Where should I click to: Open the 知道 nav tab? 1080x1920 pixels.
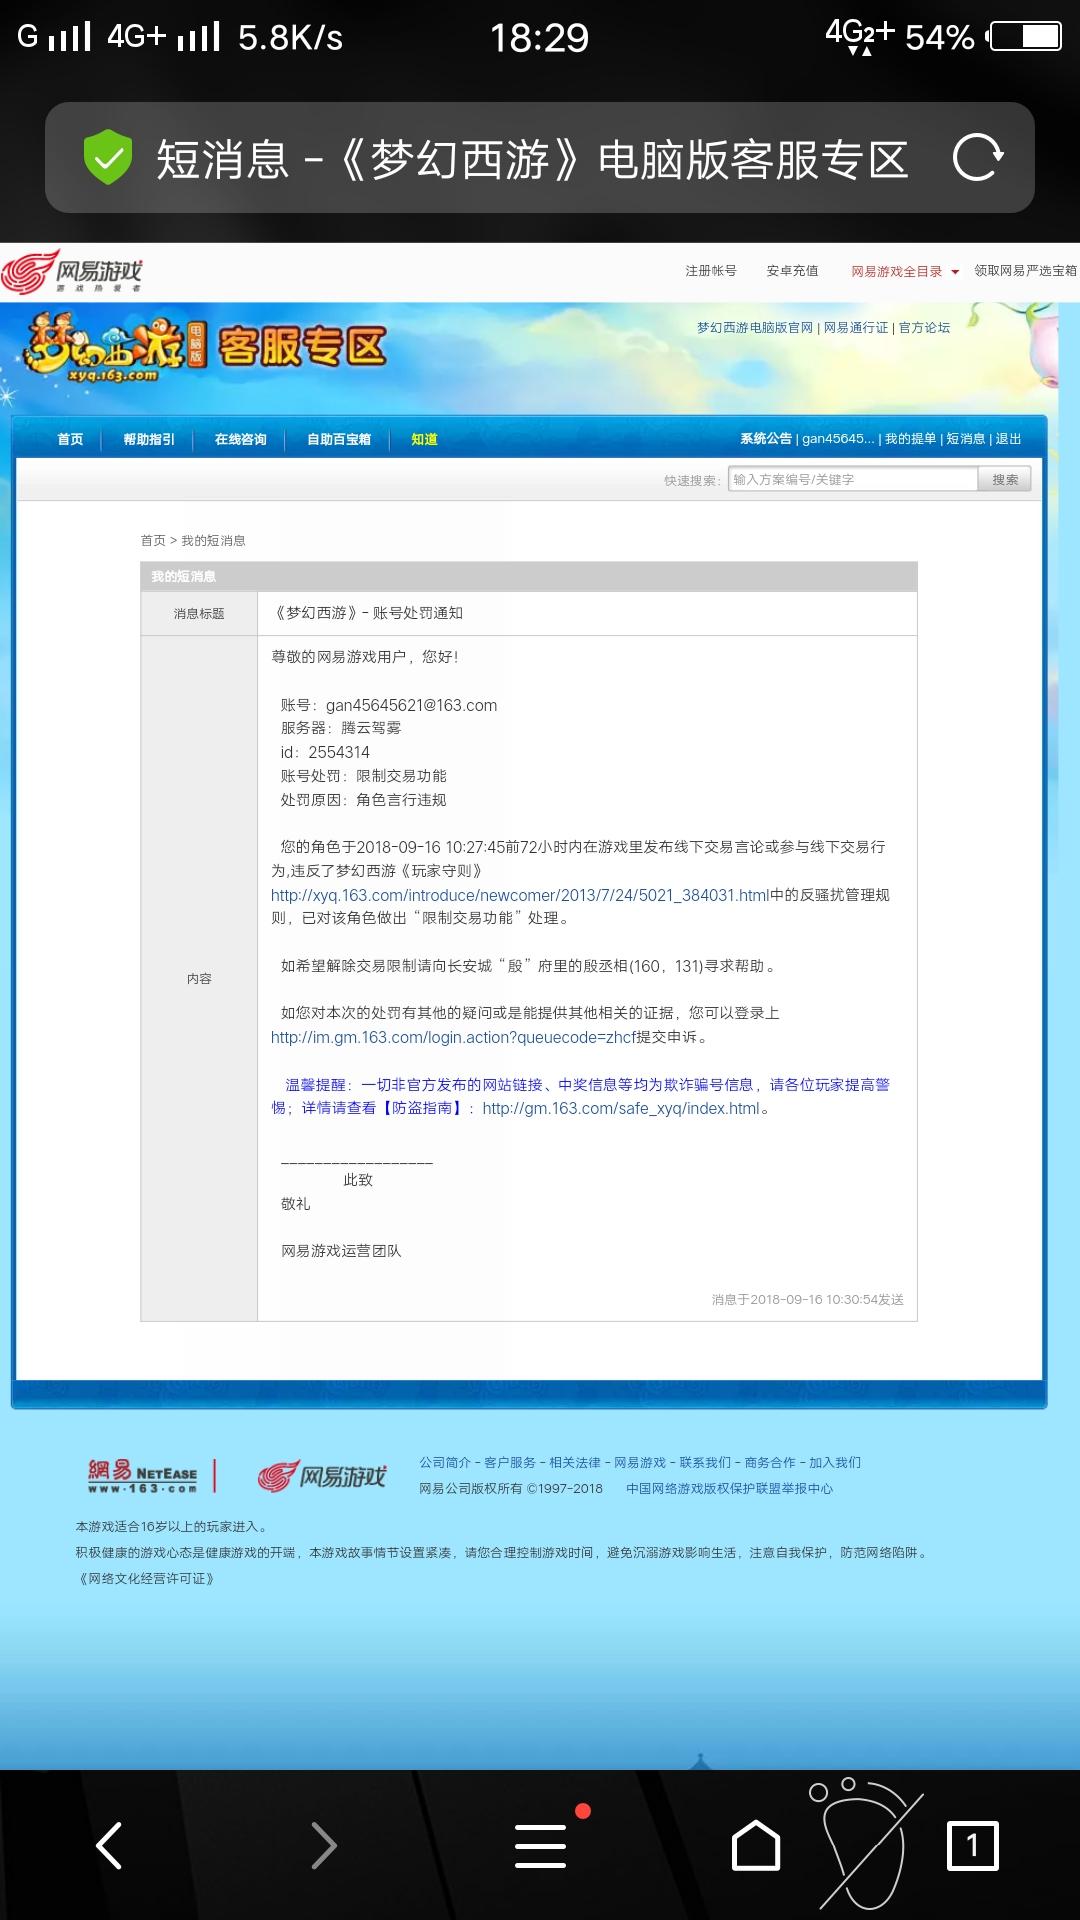point(424,439)
